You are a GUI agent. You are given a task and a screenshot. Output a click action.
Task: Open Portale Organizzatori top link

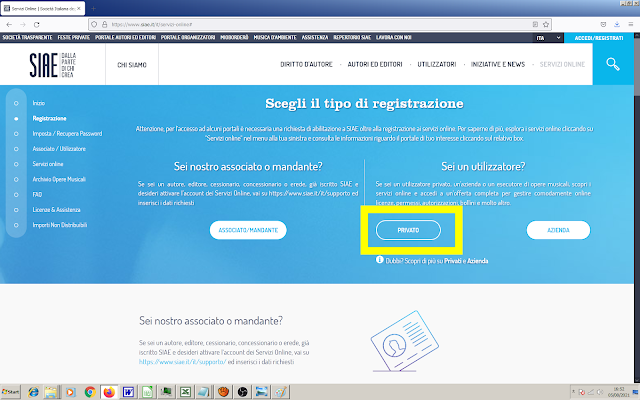pos(188,38)
